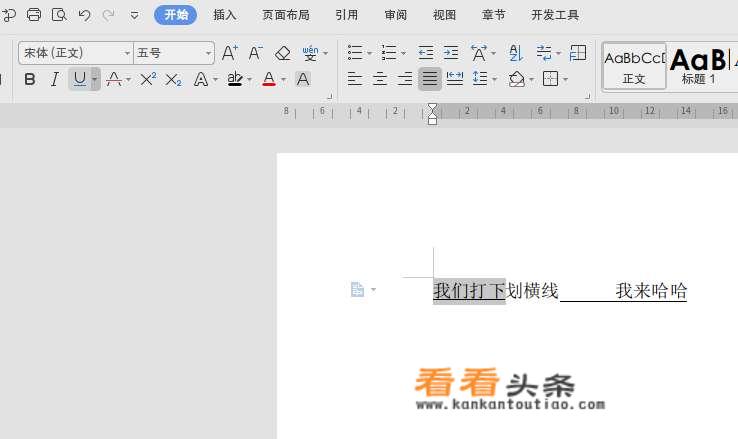The height and width of the screenshot is (439, 738).
Task: Click the borders icon
Action: pos(550,79)
